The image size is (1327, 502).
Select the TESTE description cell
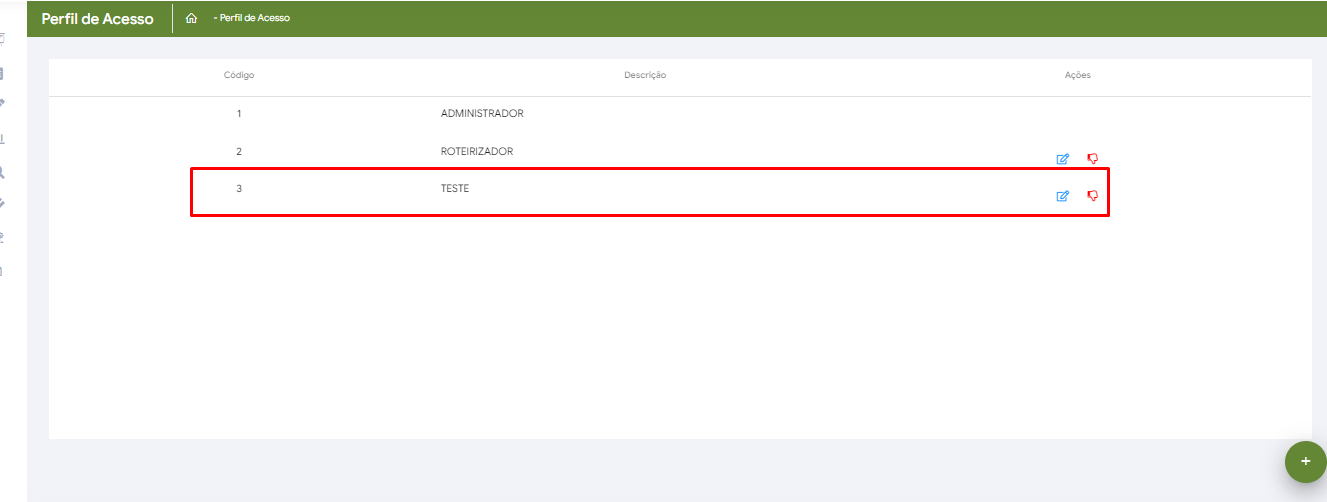(455, 188)
